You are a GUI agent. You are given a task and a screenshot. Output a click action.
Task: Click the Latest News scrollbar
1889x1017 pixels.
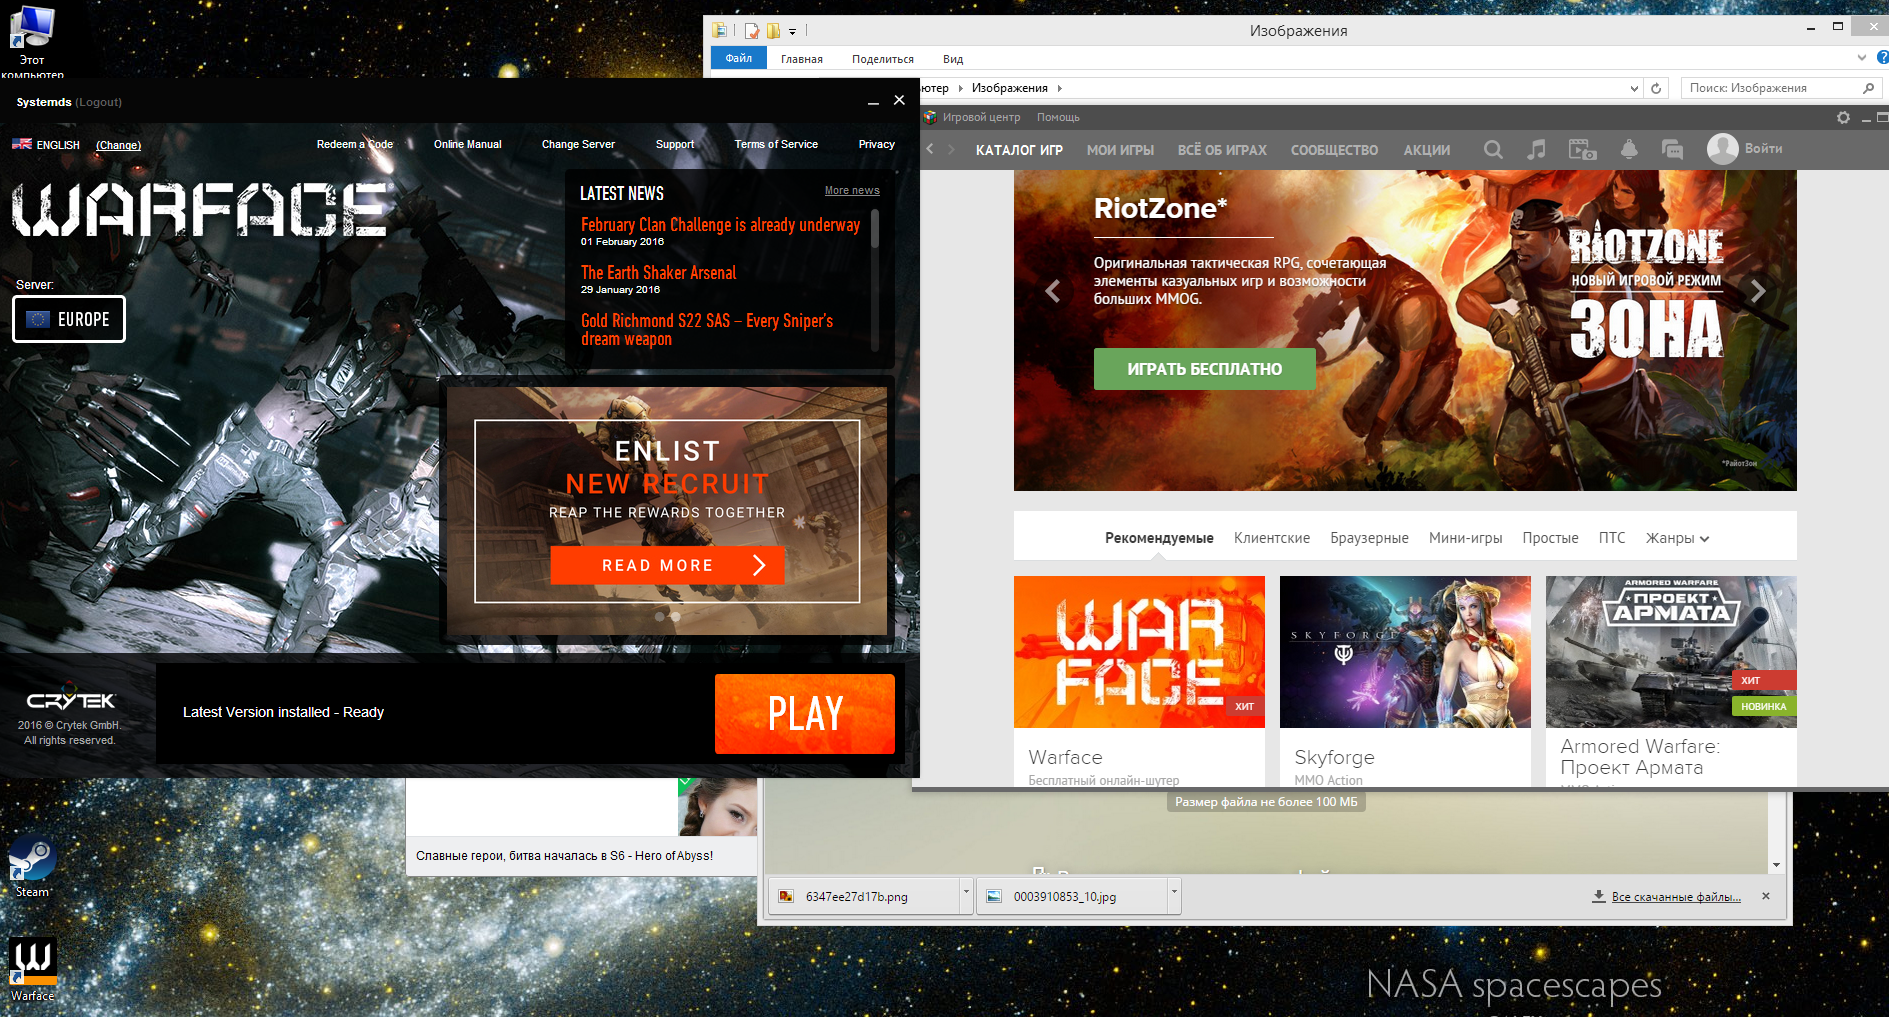click(x=875, y=230)
